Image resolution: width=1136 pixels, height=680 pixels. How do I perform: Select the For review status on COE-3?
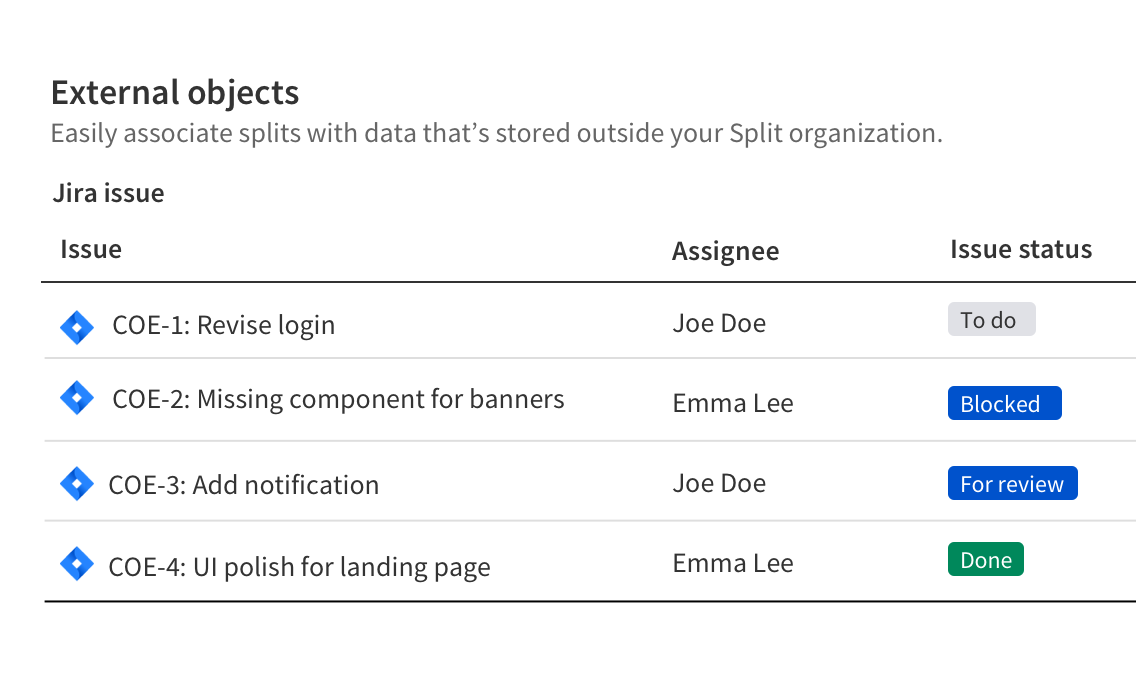1012,483
